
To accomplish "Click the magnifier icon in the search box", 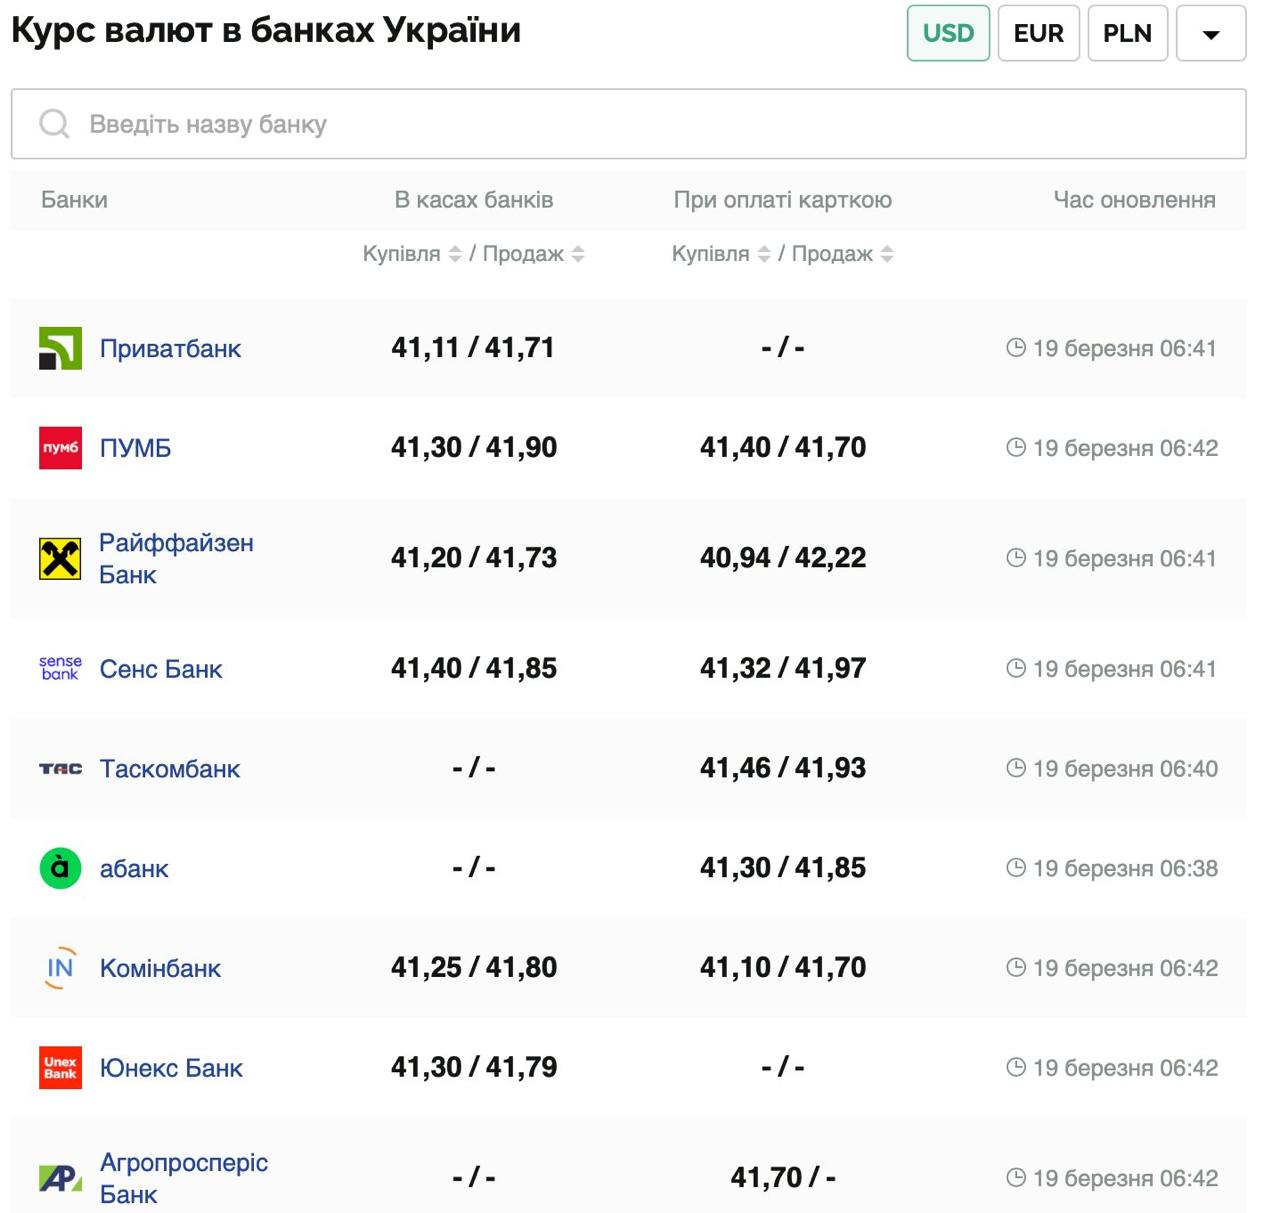I will [54, 124].
